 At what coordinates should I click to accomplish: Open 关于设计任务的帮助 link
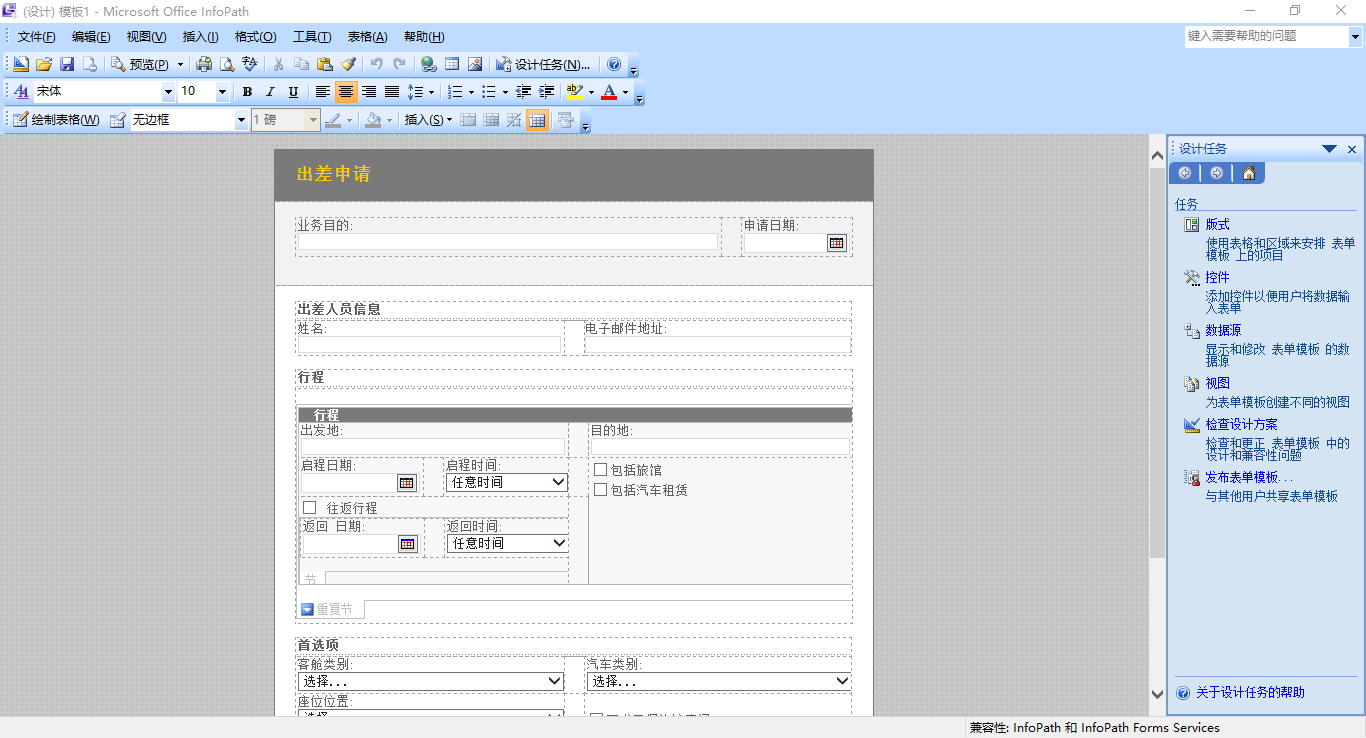coord(1250,692)
